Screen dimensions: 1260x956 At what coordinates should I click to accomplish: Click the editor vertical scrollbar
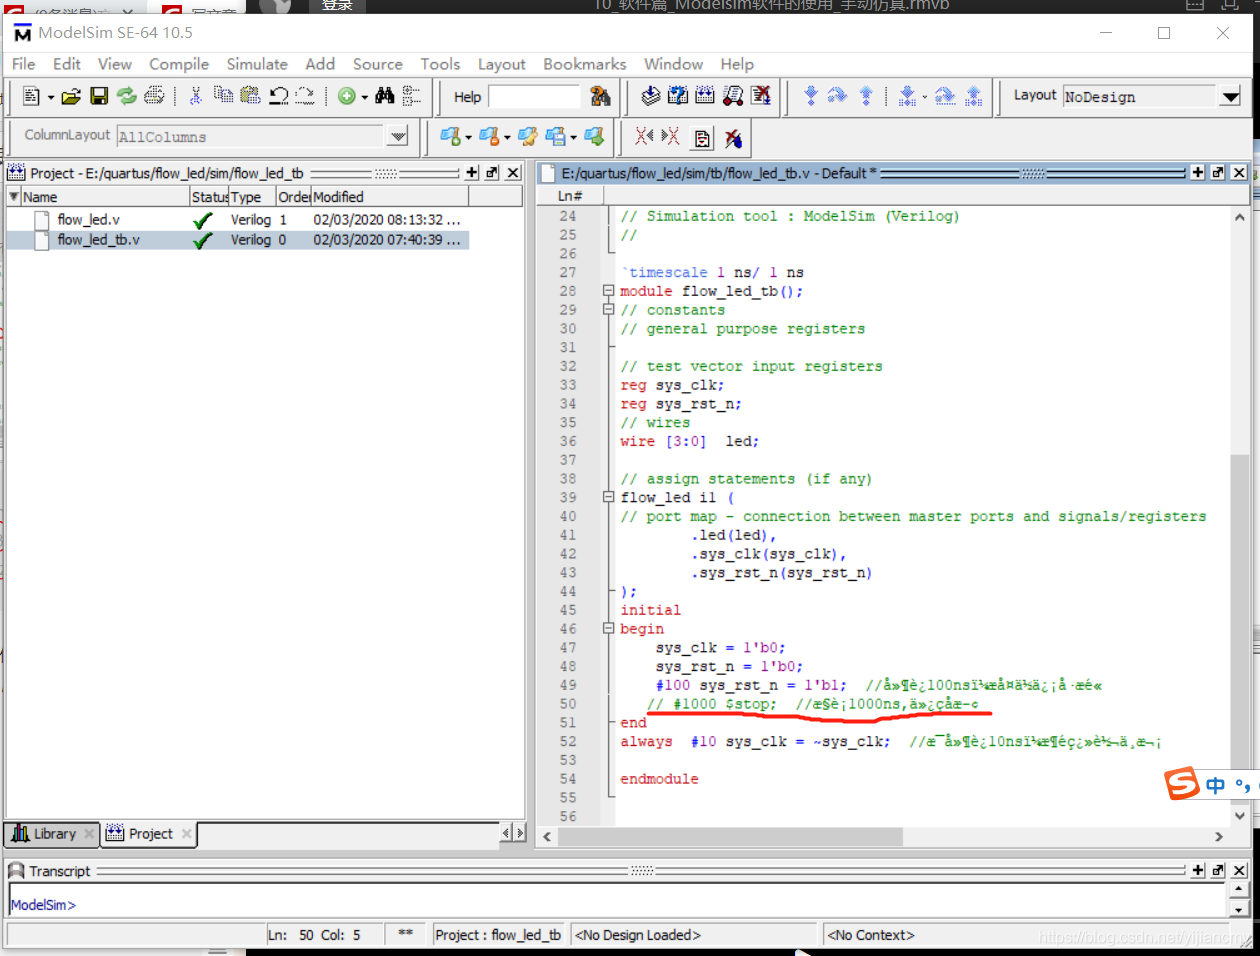(x=1240, y=516)
